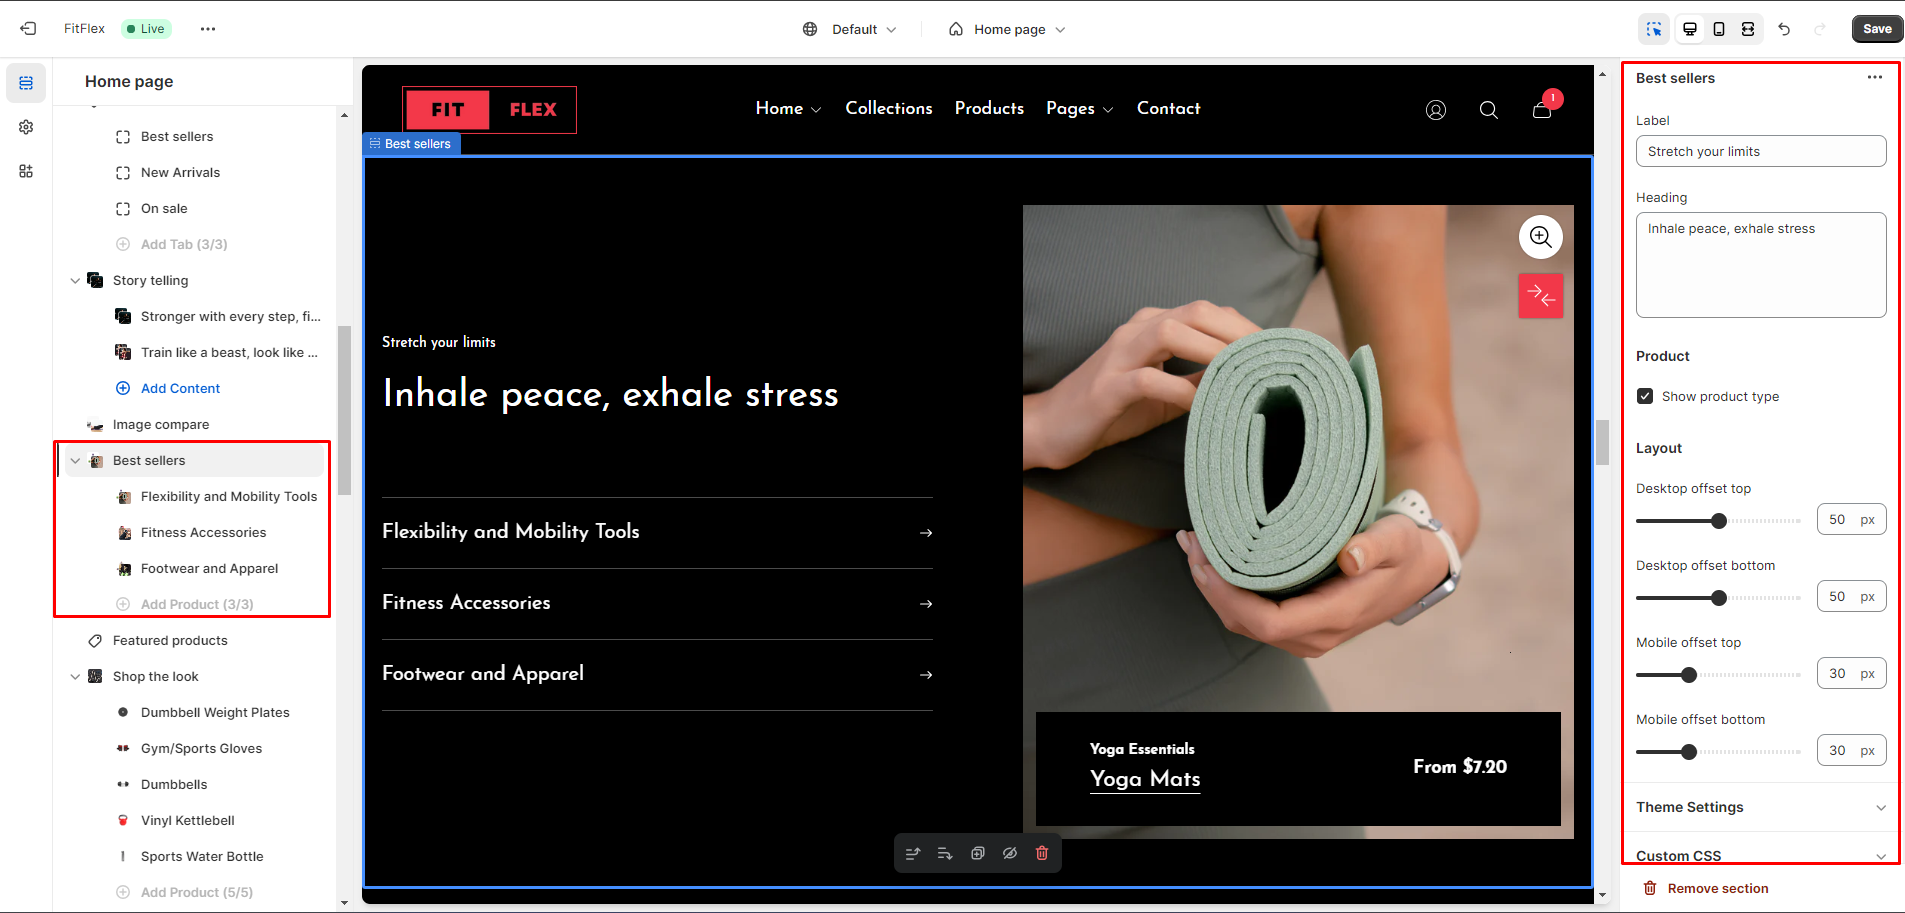Duplicate section using floating toolbar icon
1905x913 pixels.
[978, 853]
